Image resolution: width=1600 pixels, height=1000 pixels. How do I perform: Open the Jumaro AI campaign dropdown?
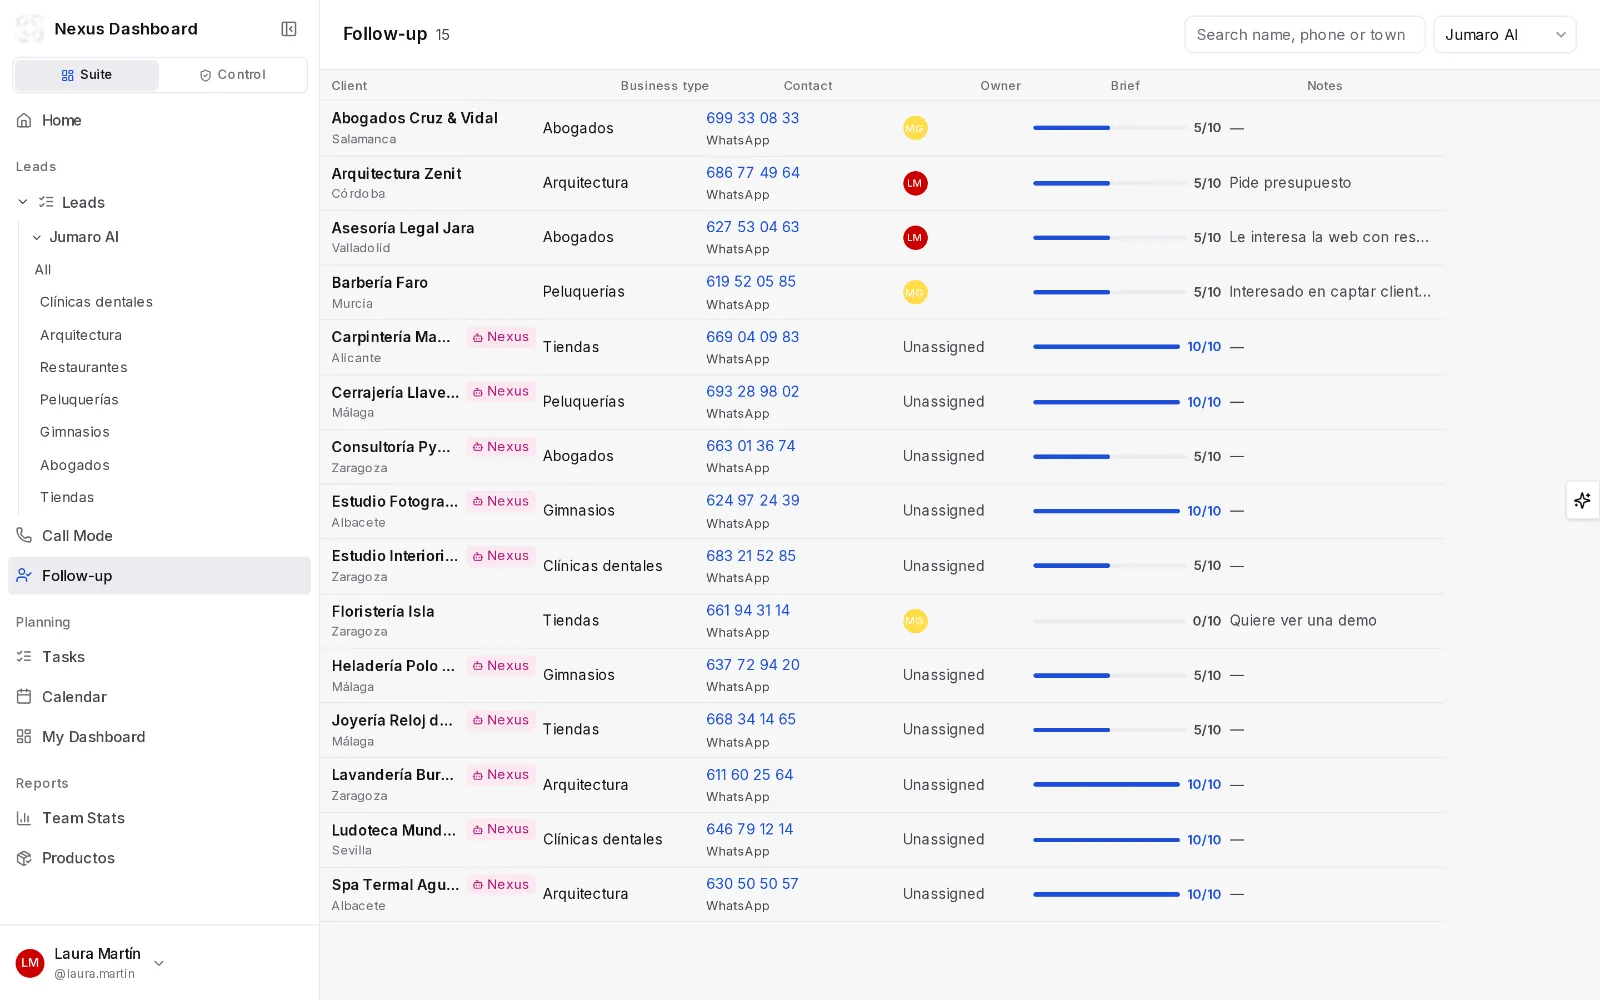click(1504, 35)
